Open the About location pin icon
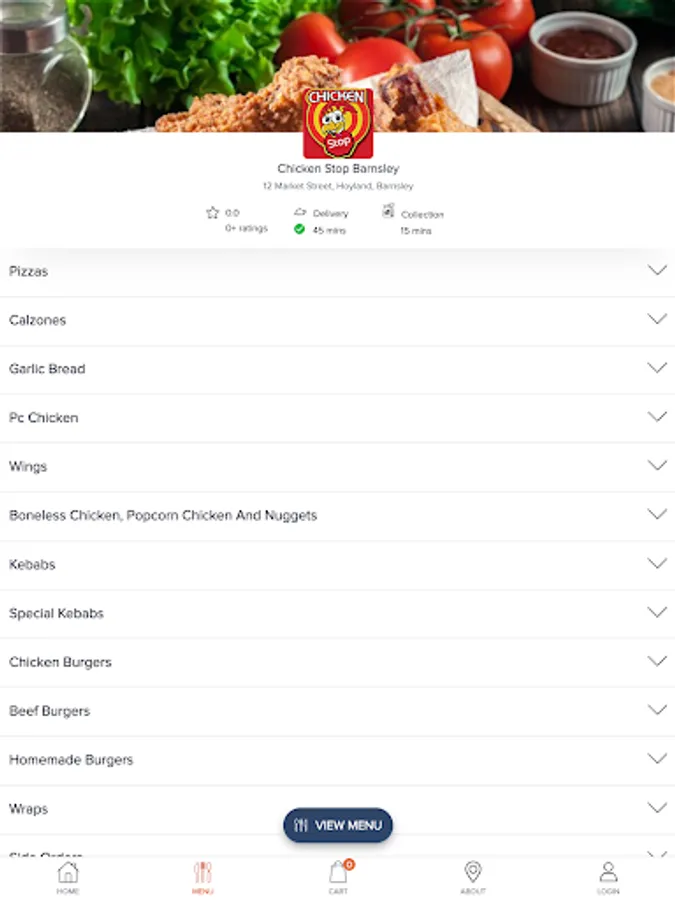Viewport: 675px width, 900px height. (x=472, y=871)
